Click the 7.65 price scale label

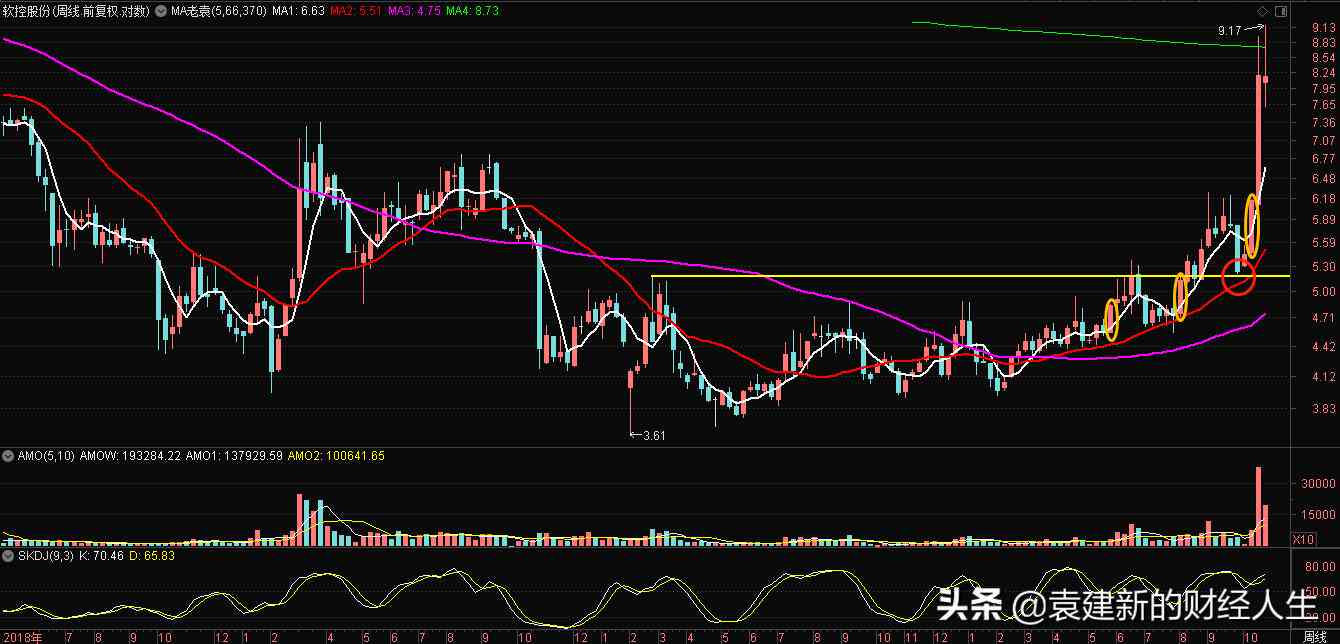coord(1323,105)
